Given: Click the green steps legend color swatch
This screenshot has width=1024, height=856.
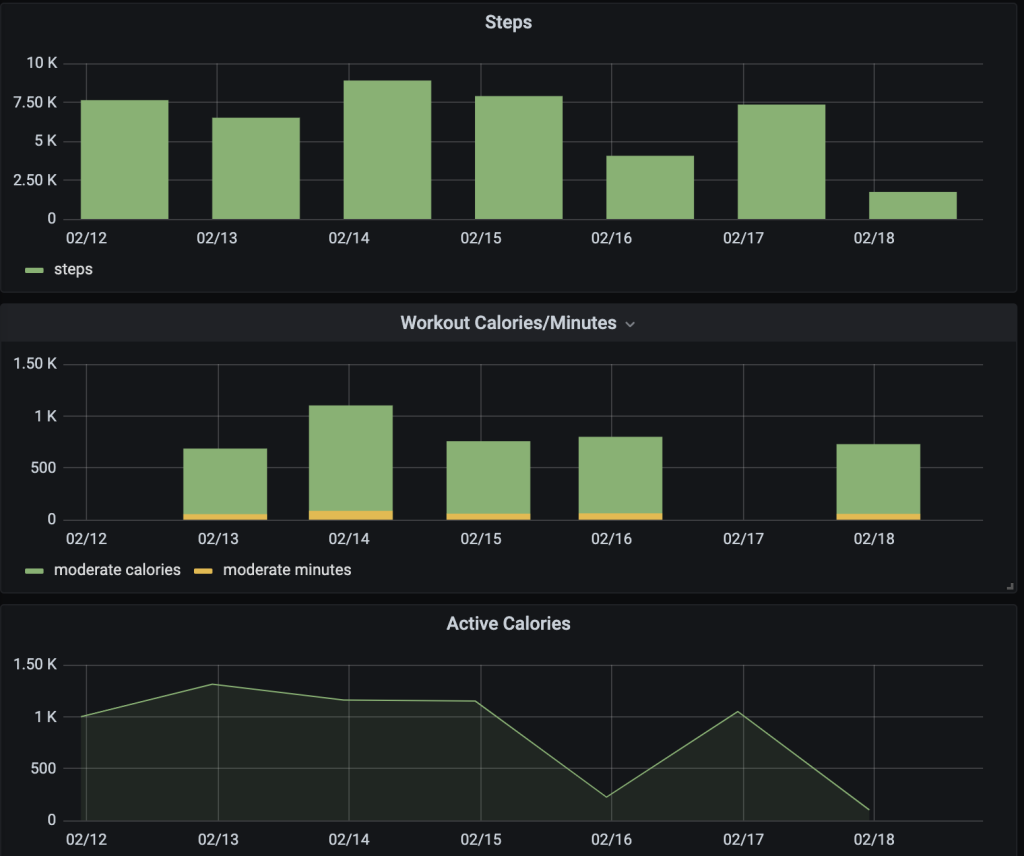Looking at the screenshot, I should tap(34, 270).
